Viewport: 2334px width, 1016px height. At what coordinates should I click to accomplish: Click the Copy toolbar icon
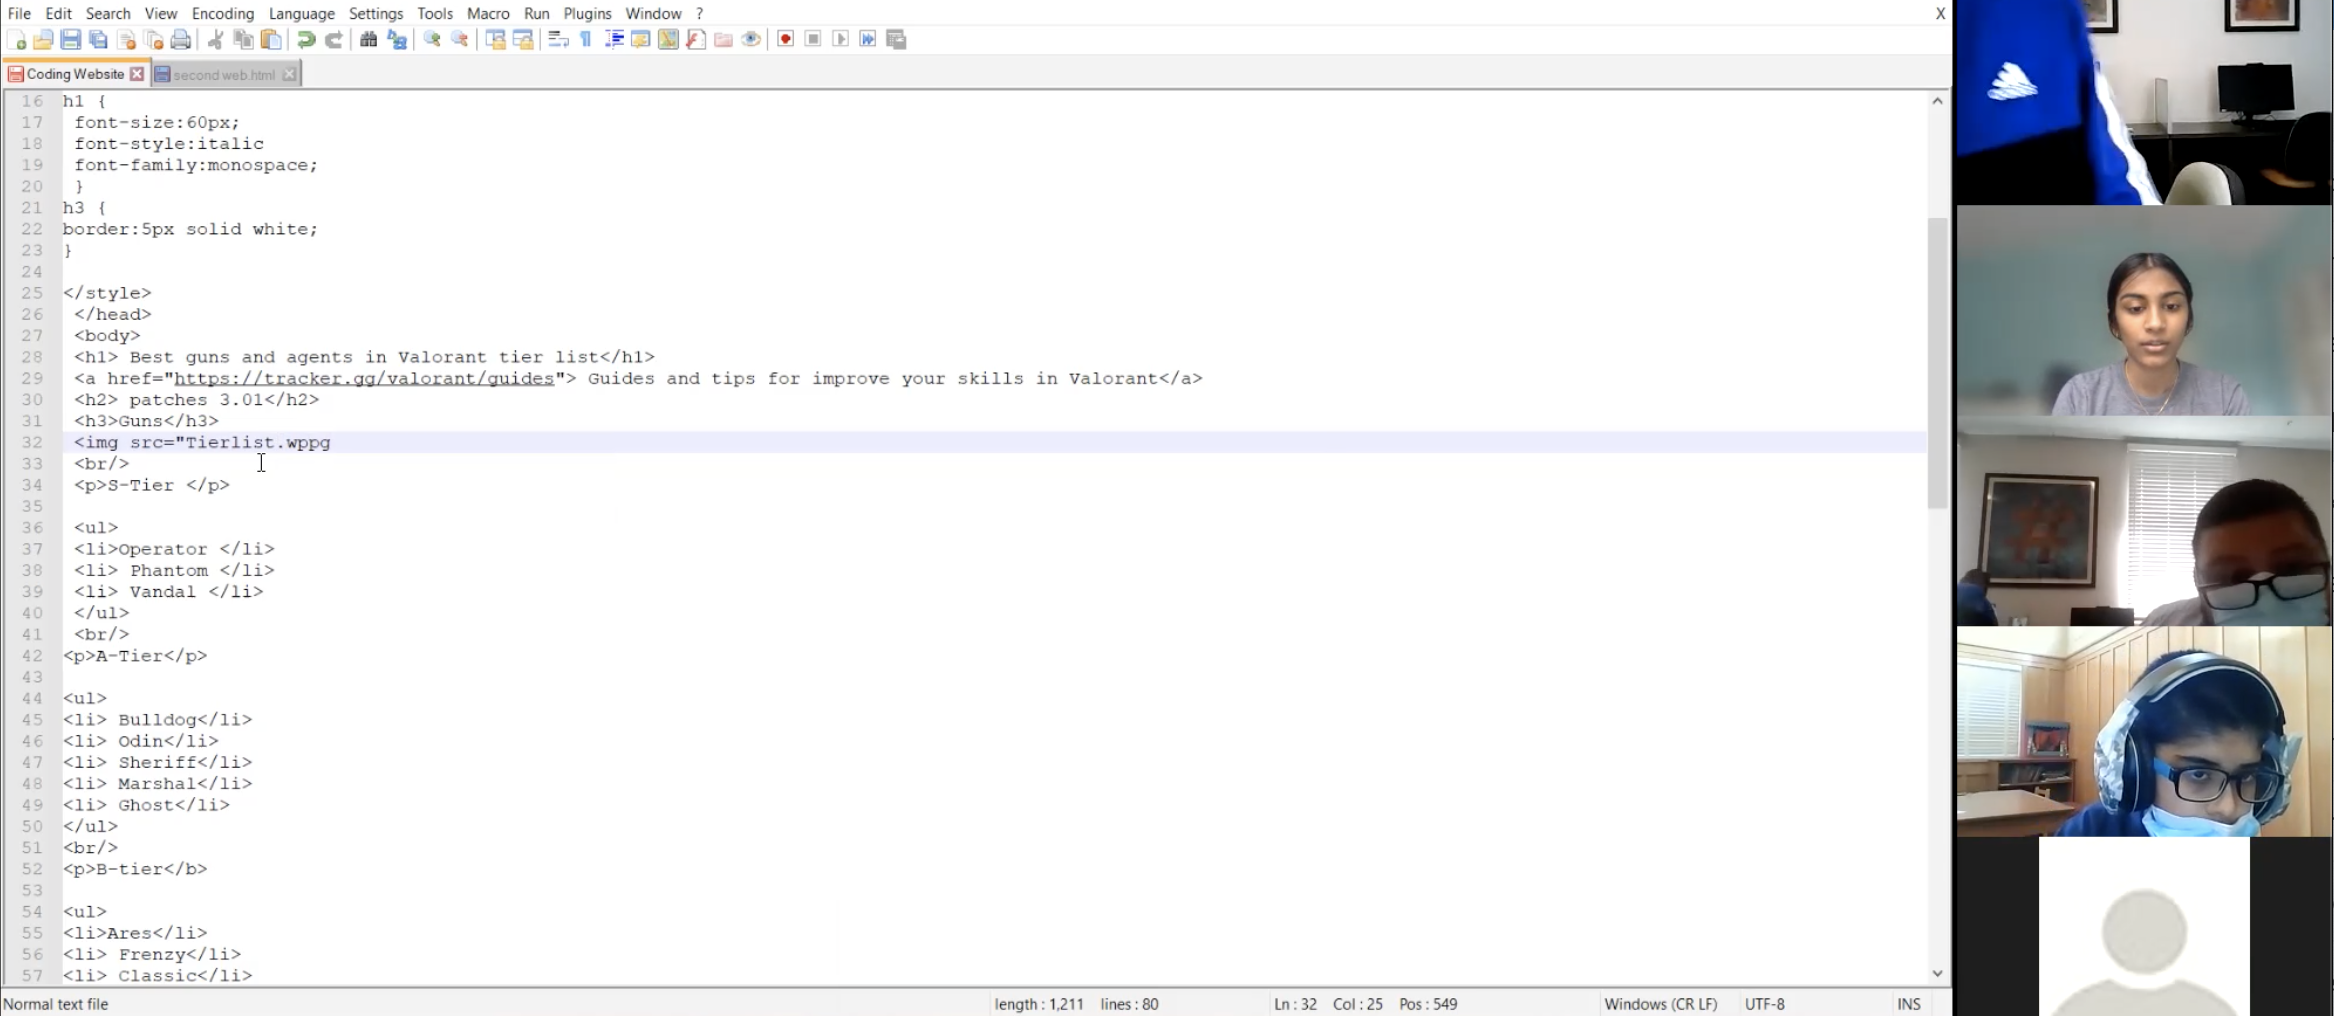click(243, 39)
